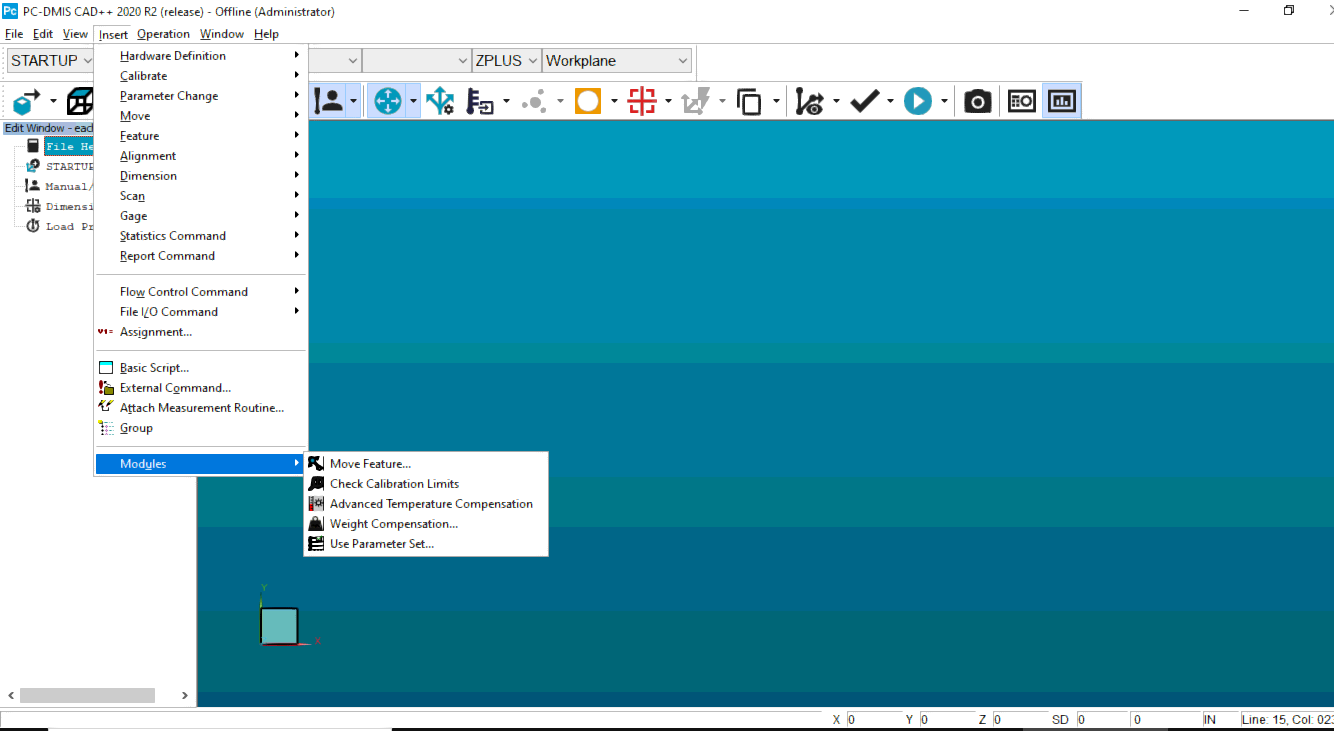Click the report window toolbar icon

point(1021,101)
